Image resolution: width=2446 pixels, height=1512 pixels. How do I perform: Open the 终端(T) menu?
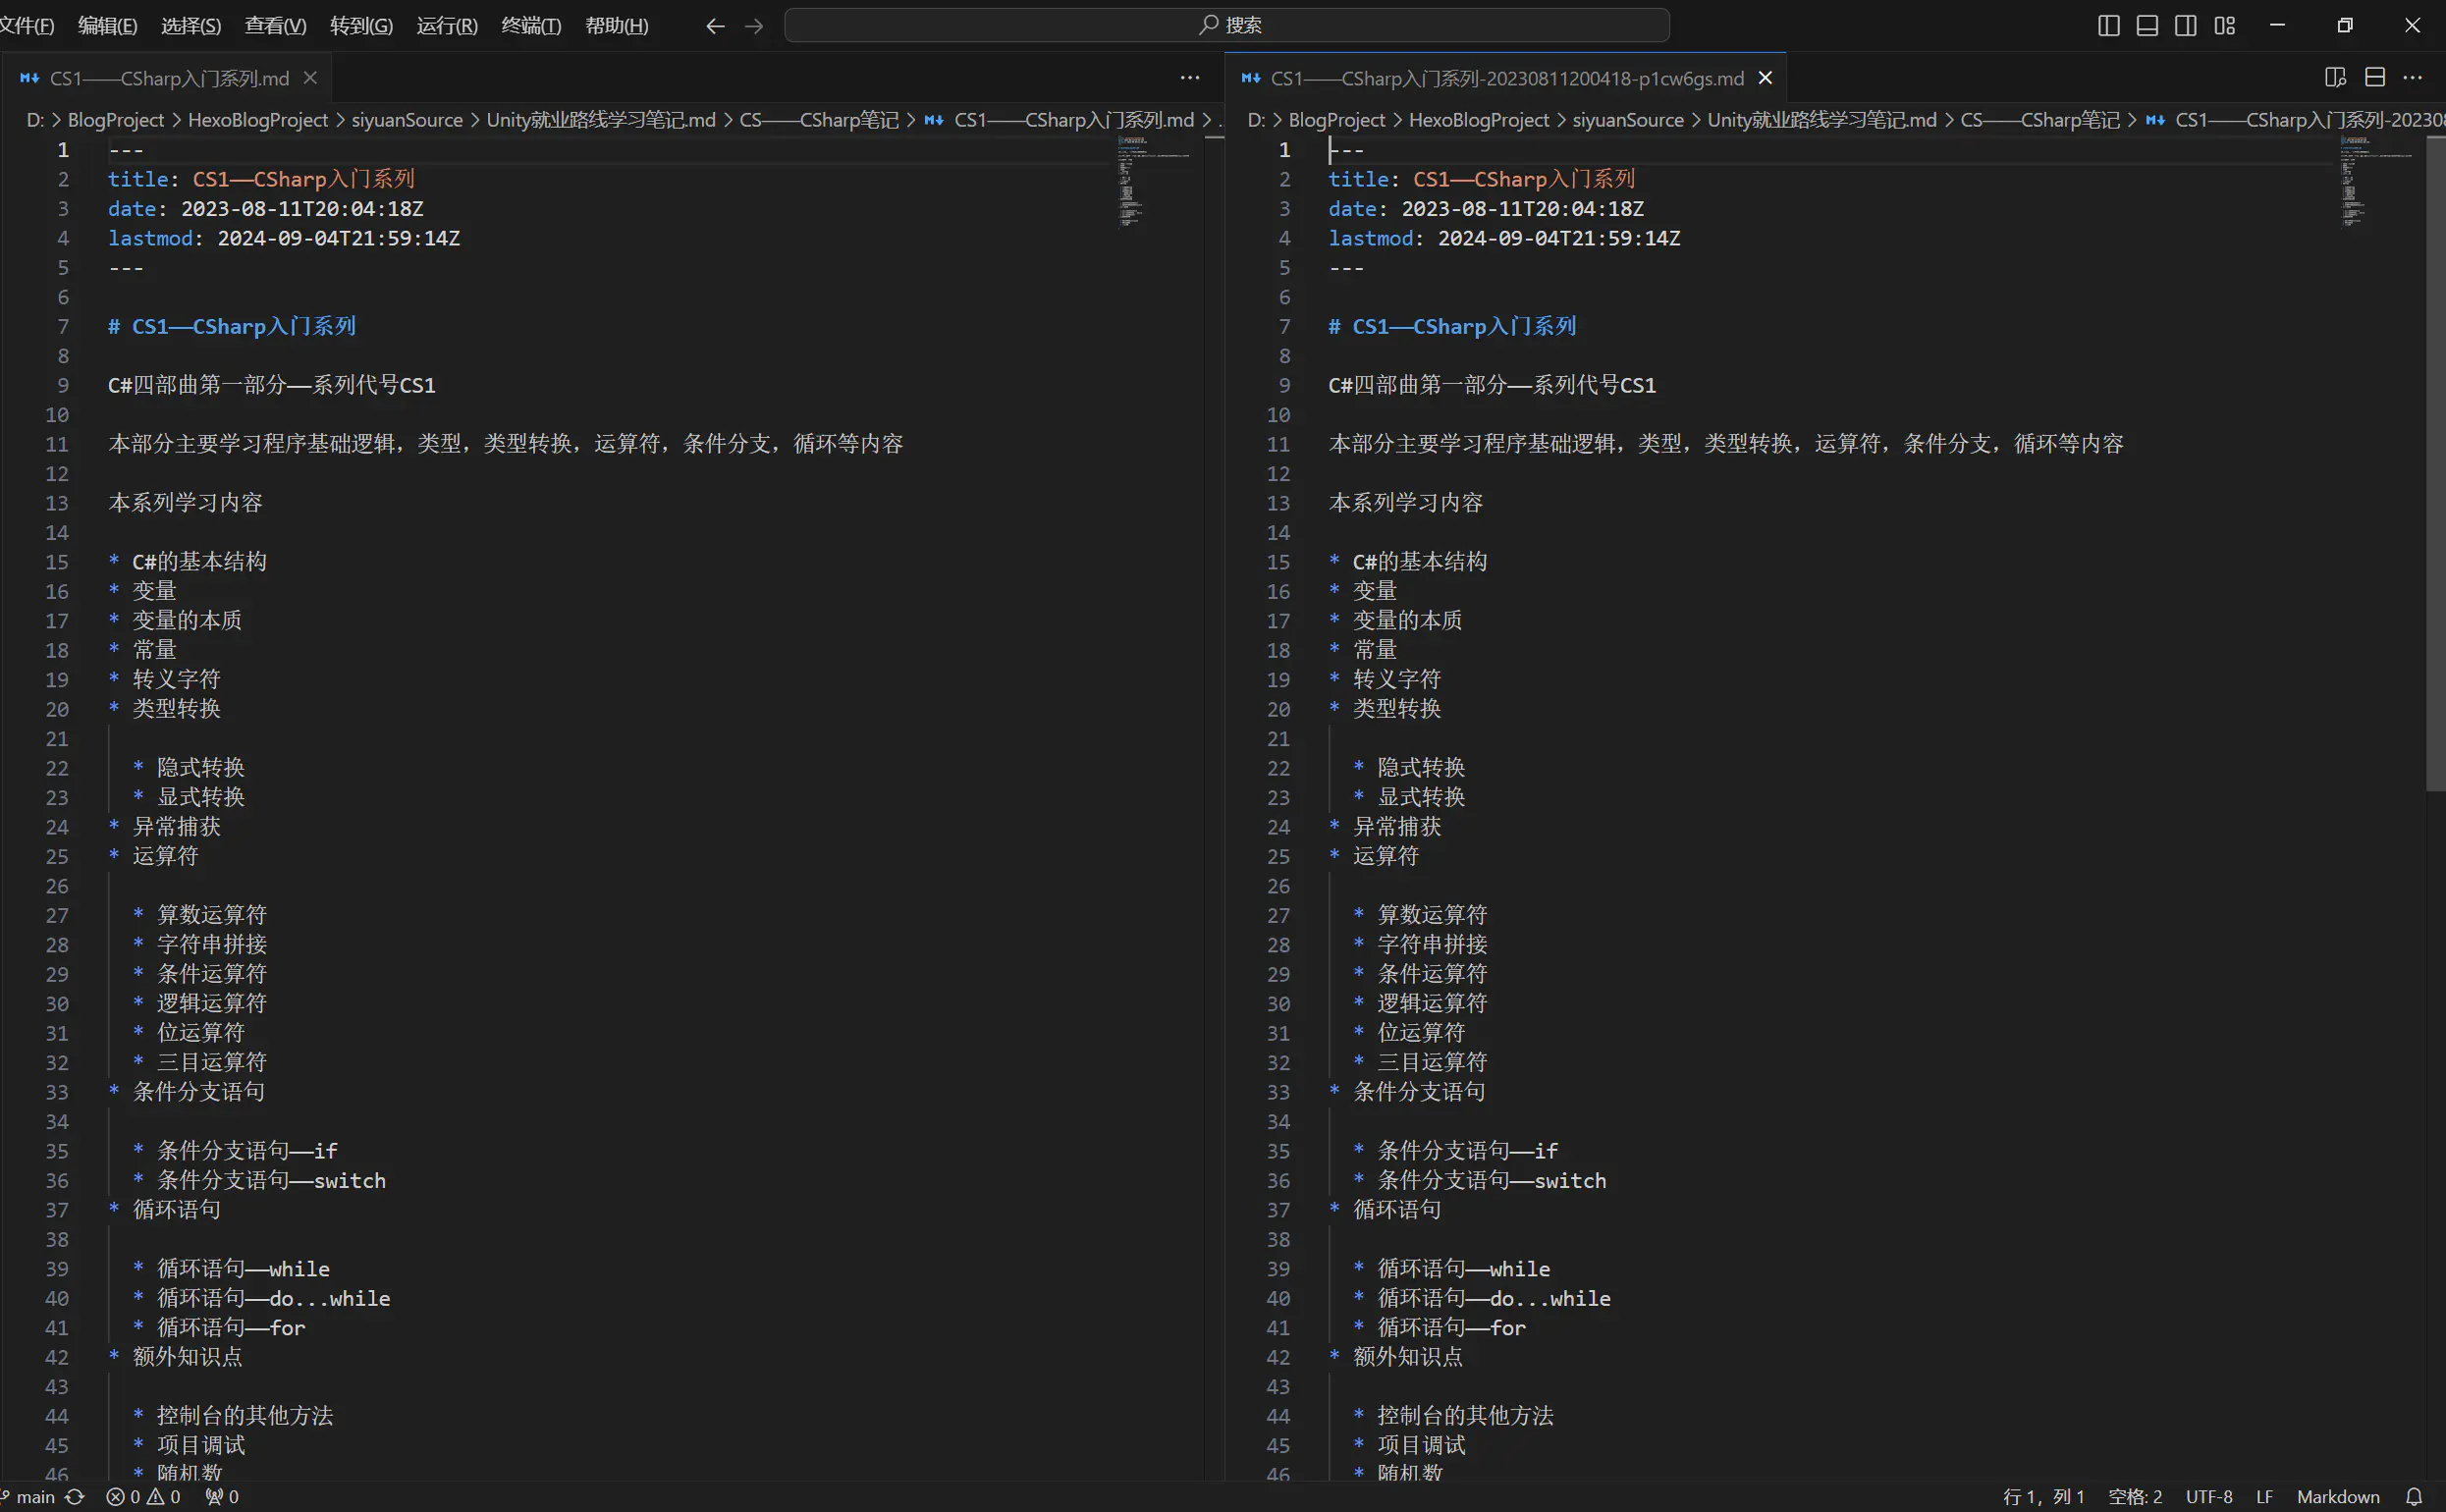pos(531,26)
